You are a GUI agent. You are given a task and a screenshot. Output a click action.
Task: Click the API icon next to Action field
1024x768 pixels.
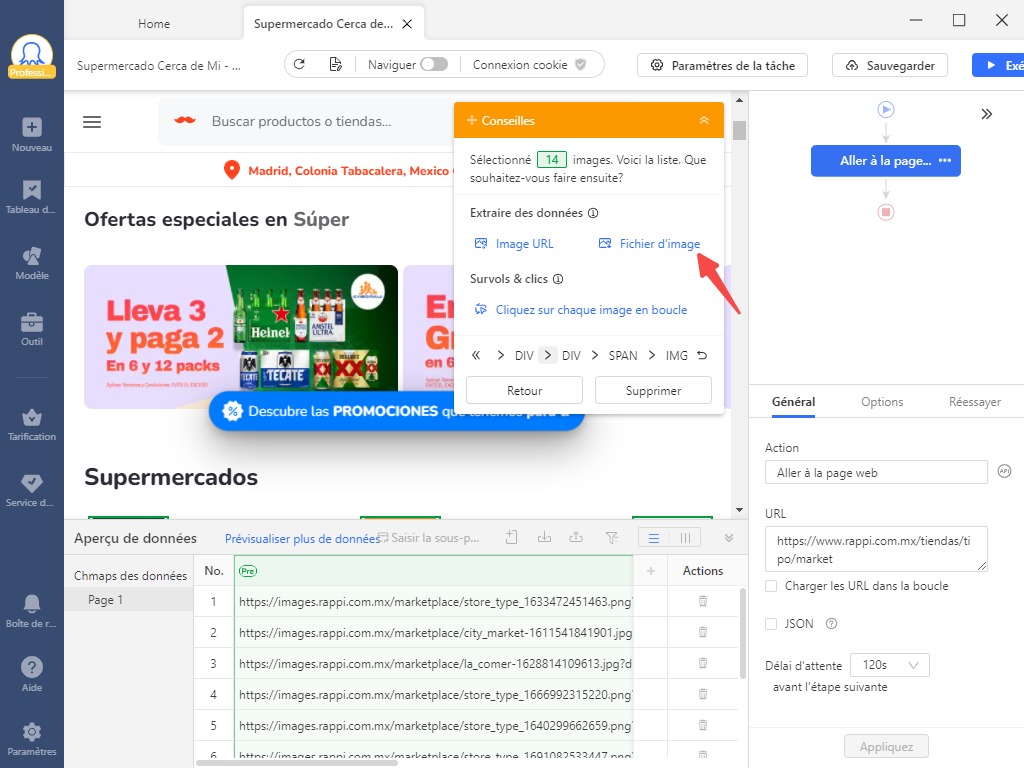click(x=1004, y=471)
